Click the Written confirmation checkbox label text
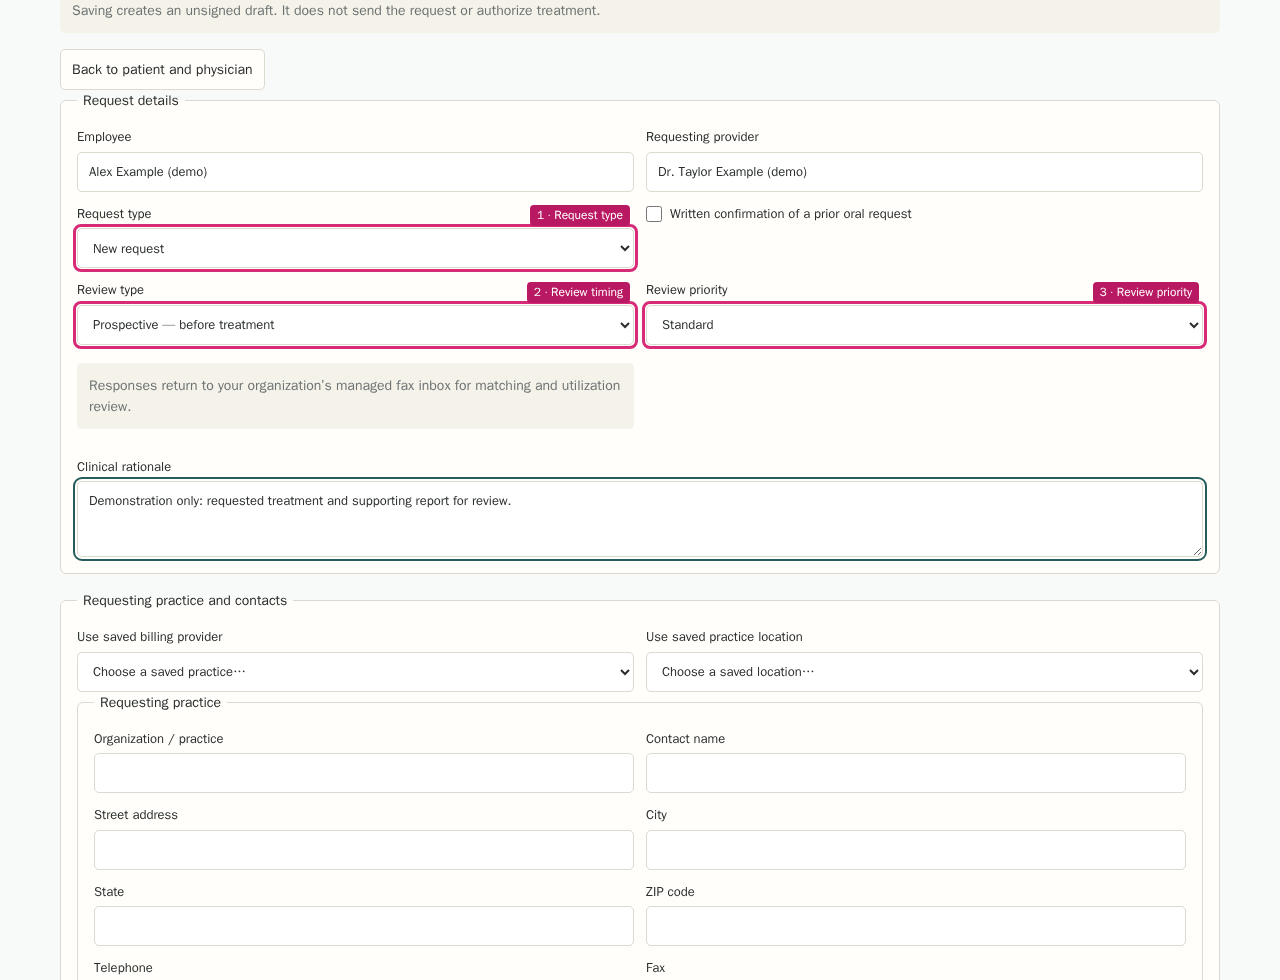The image size is (1280, 980). (790, 214)
